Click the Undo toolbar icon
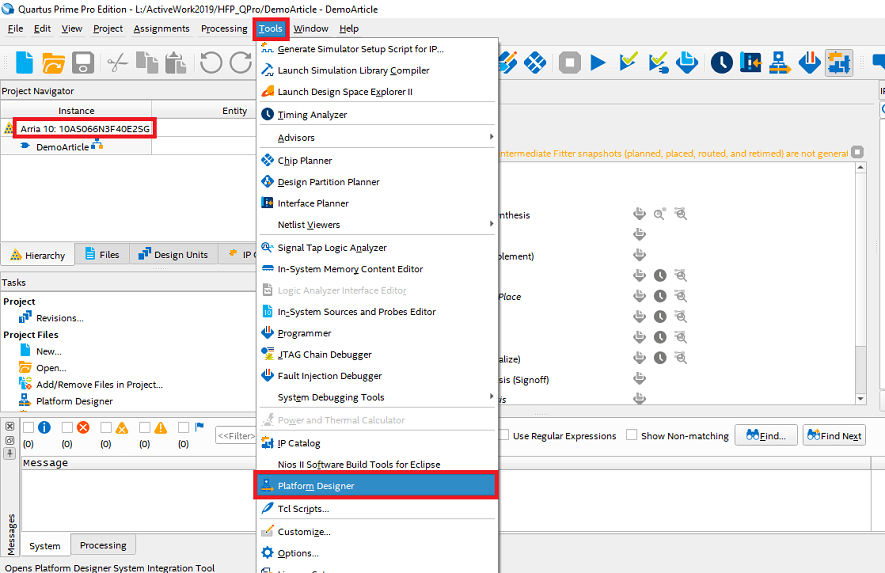 point(211,64)
